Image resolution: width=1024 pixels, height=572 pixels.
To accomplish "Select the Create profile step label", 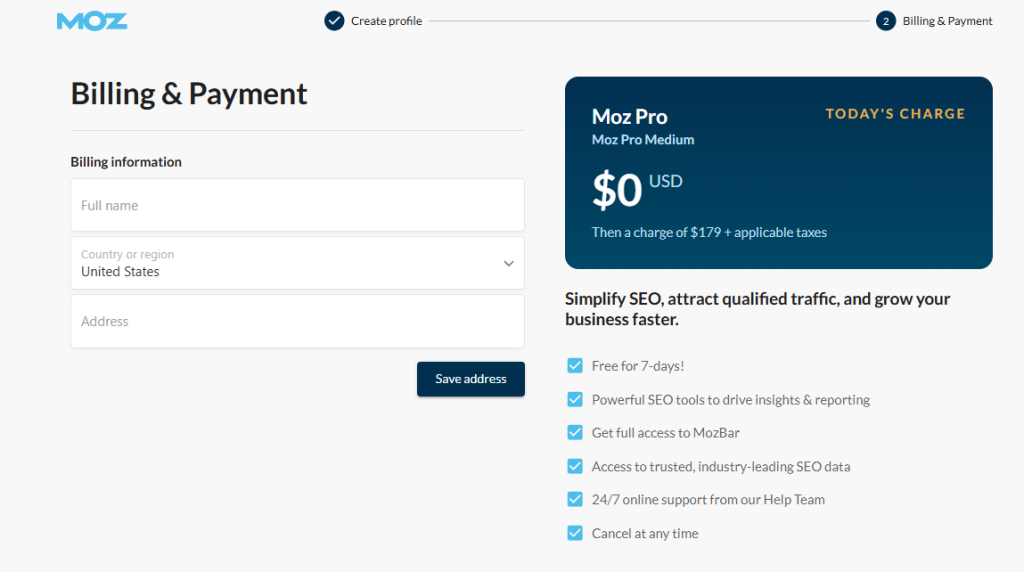I will 387,21.
